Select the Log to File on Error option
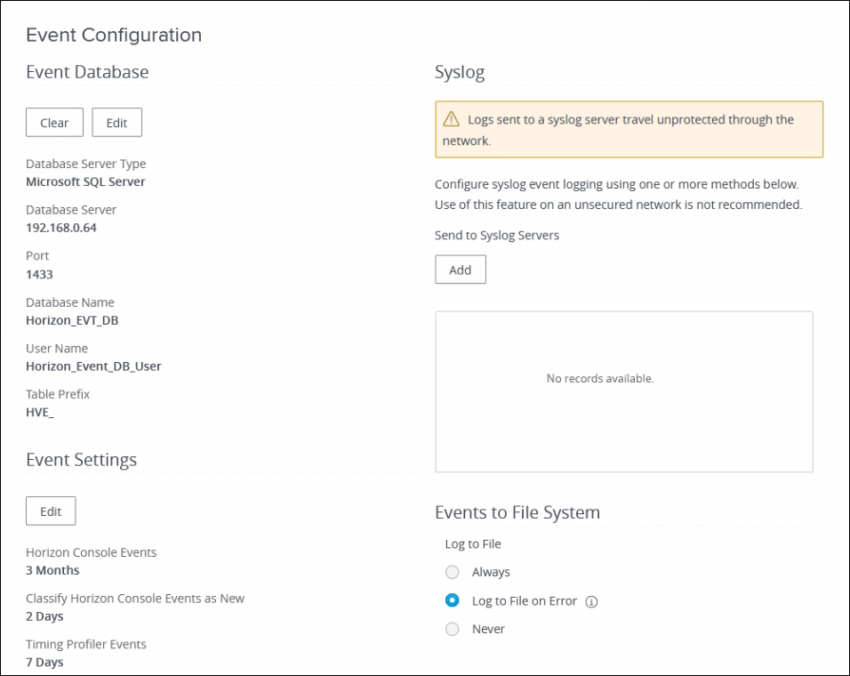The width and height of the screenshot is (850, 676). point(452,601)
